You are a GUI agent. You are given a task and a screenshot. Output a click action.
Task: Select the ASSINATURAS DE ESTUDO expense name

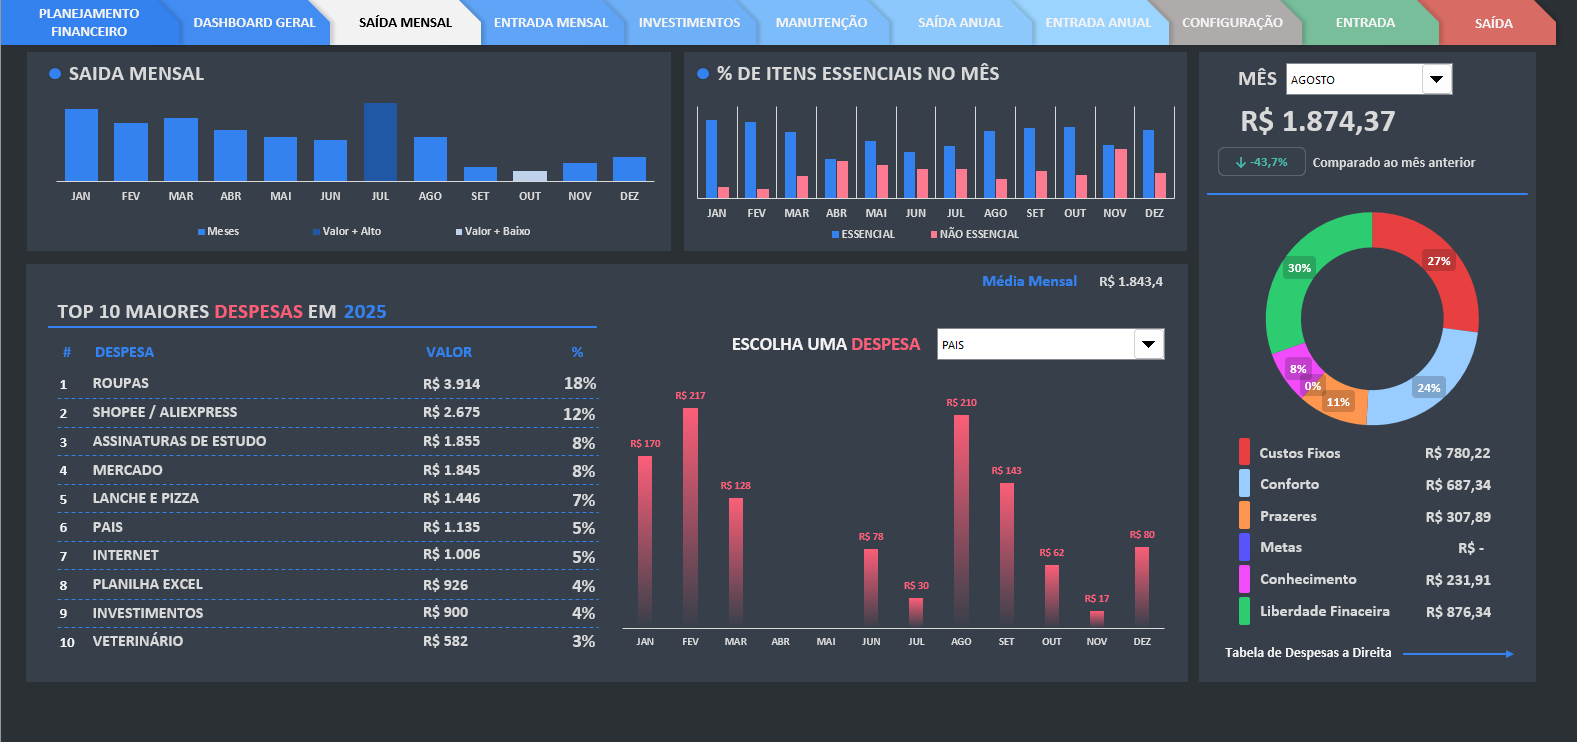pos(180,441)
